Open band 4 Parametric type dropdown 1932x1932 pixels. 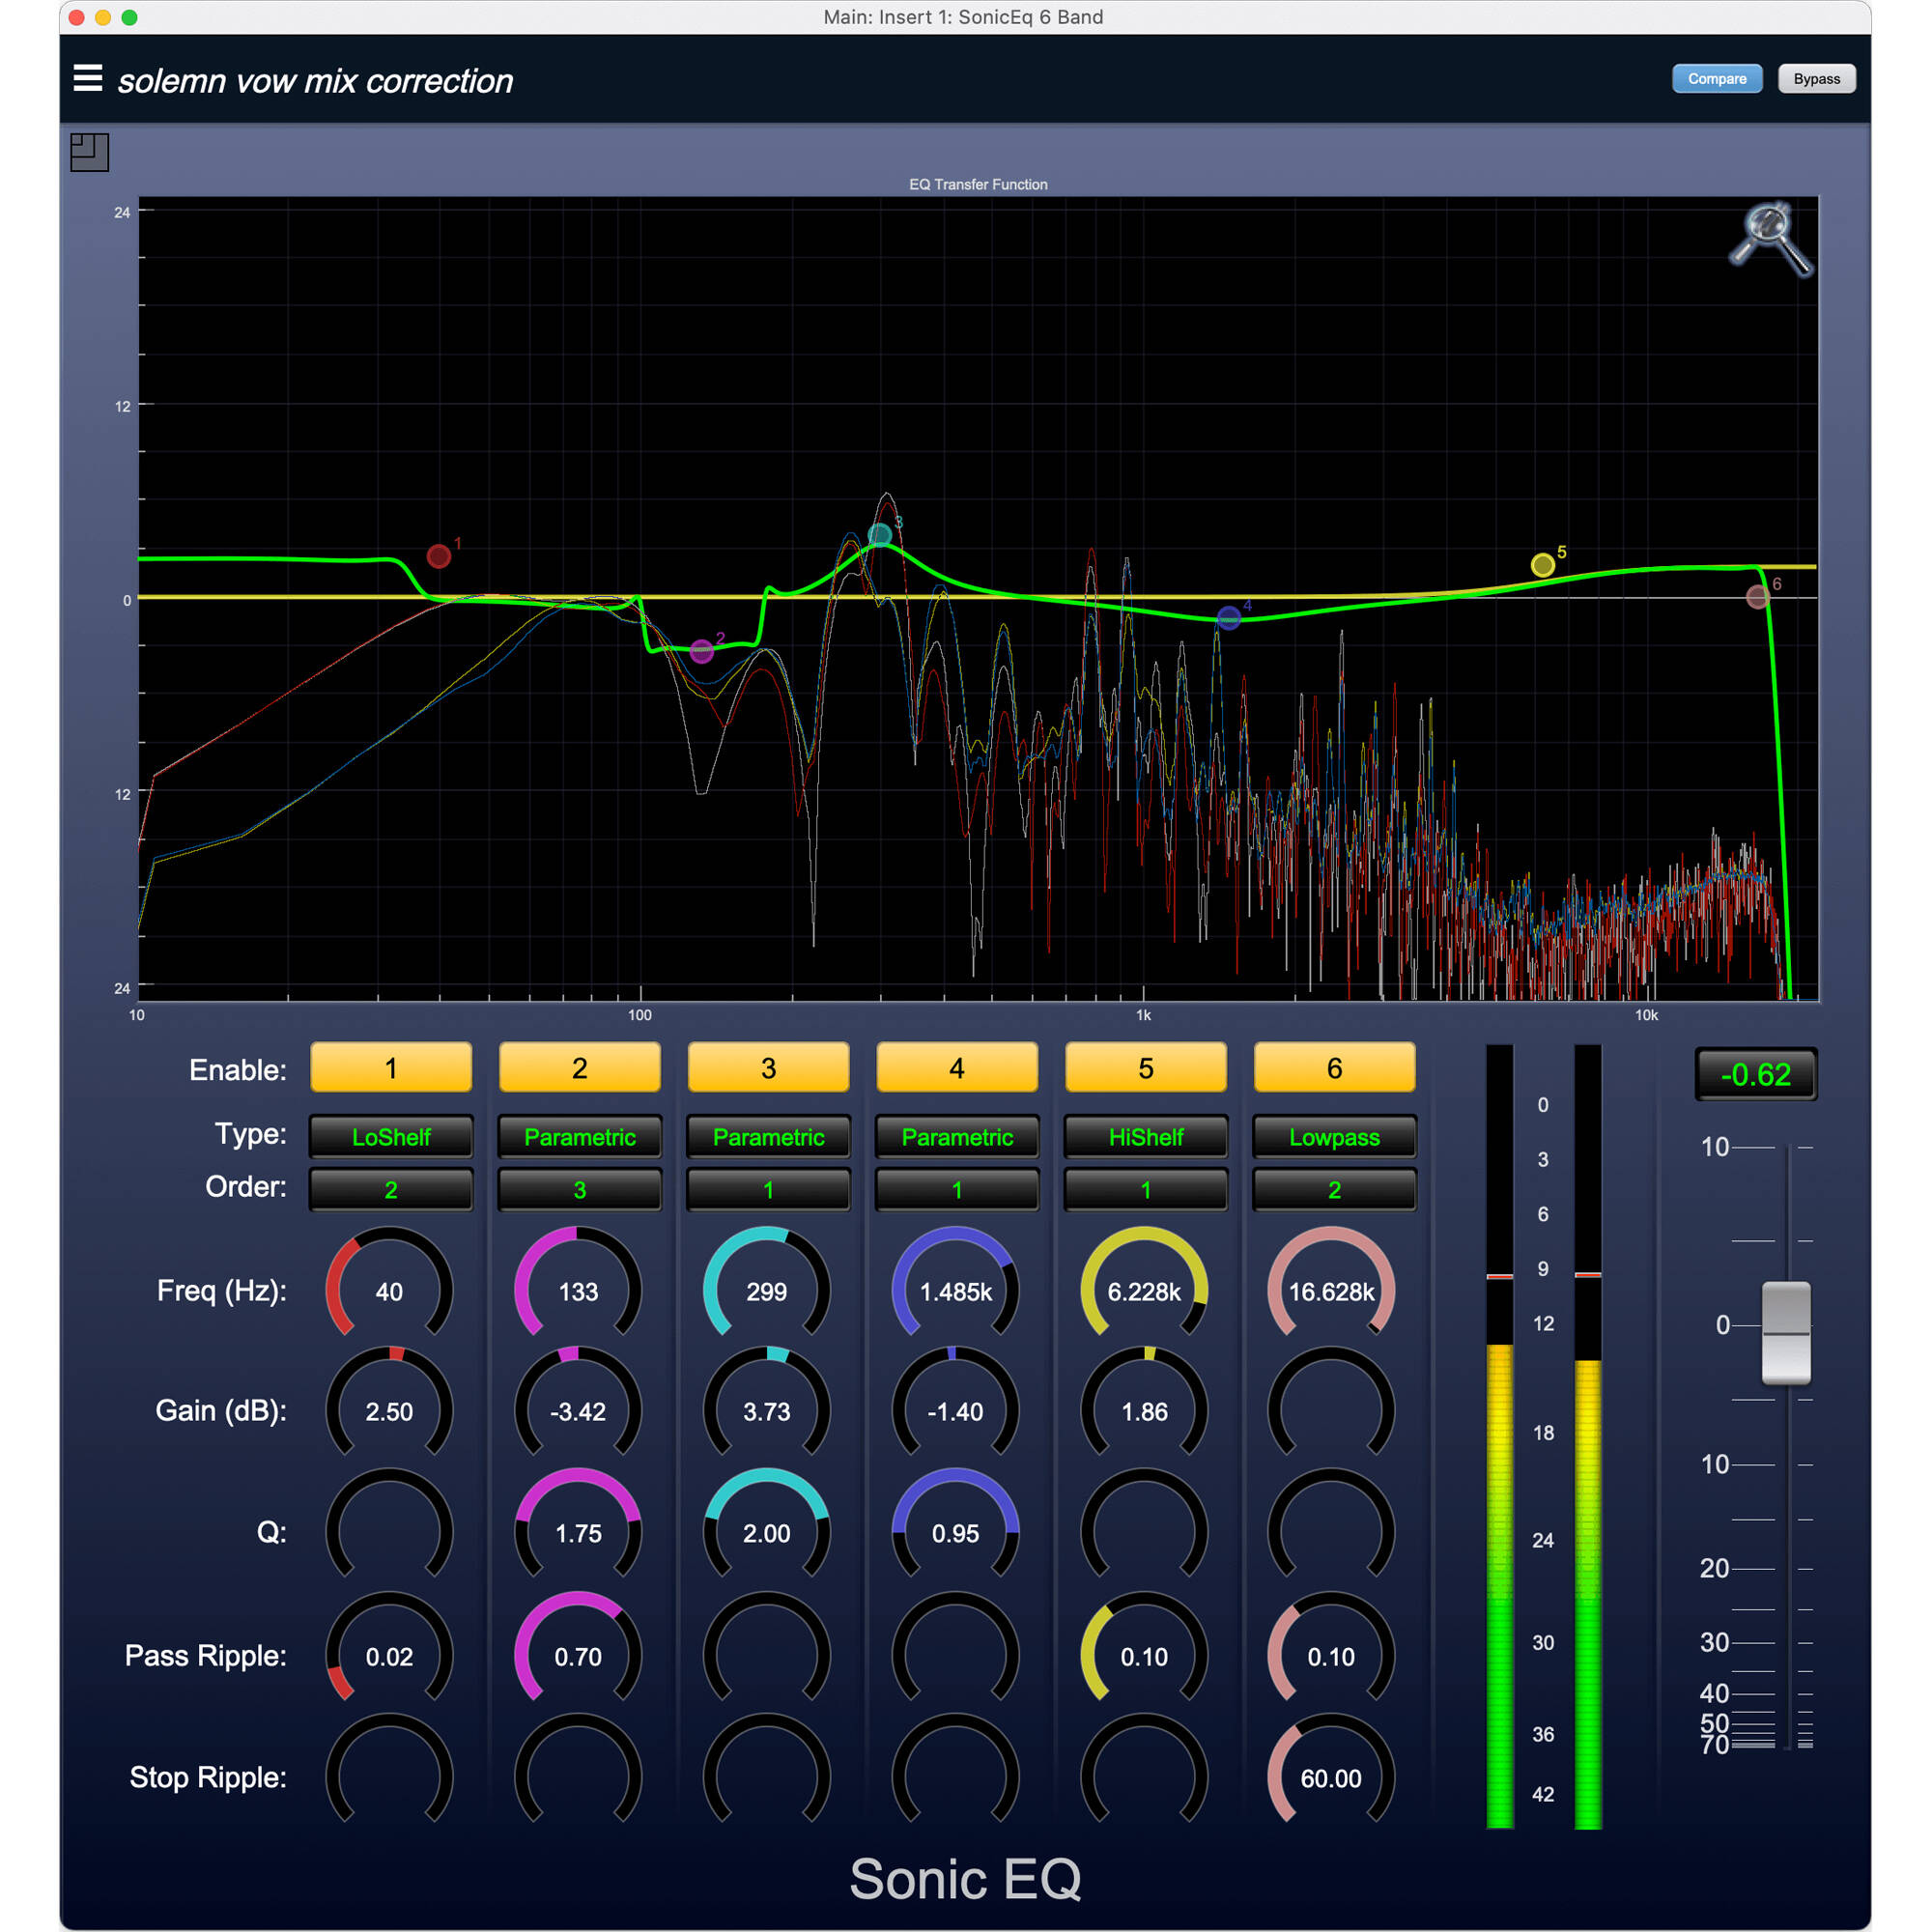point(957,1137)
